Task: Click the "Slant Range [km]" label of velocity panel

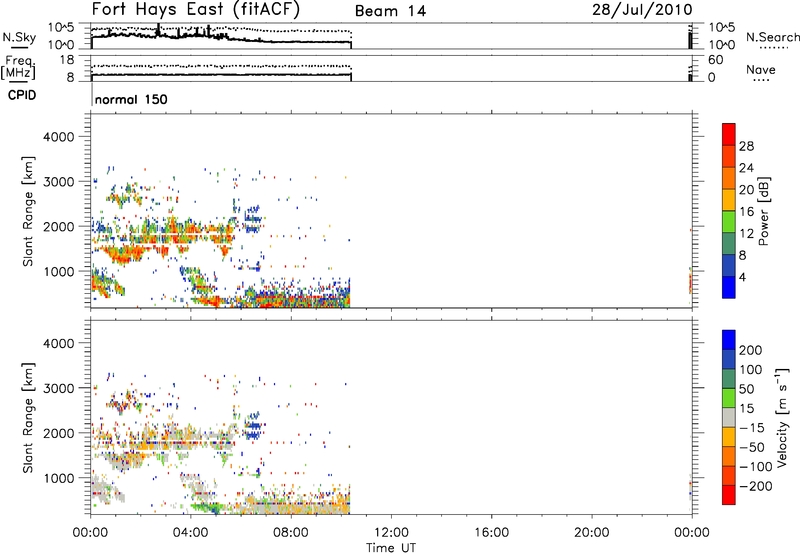Action: point(28,417)
